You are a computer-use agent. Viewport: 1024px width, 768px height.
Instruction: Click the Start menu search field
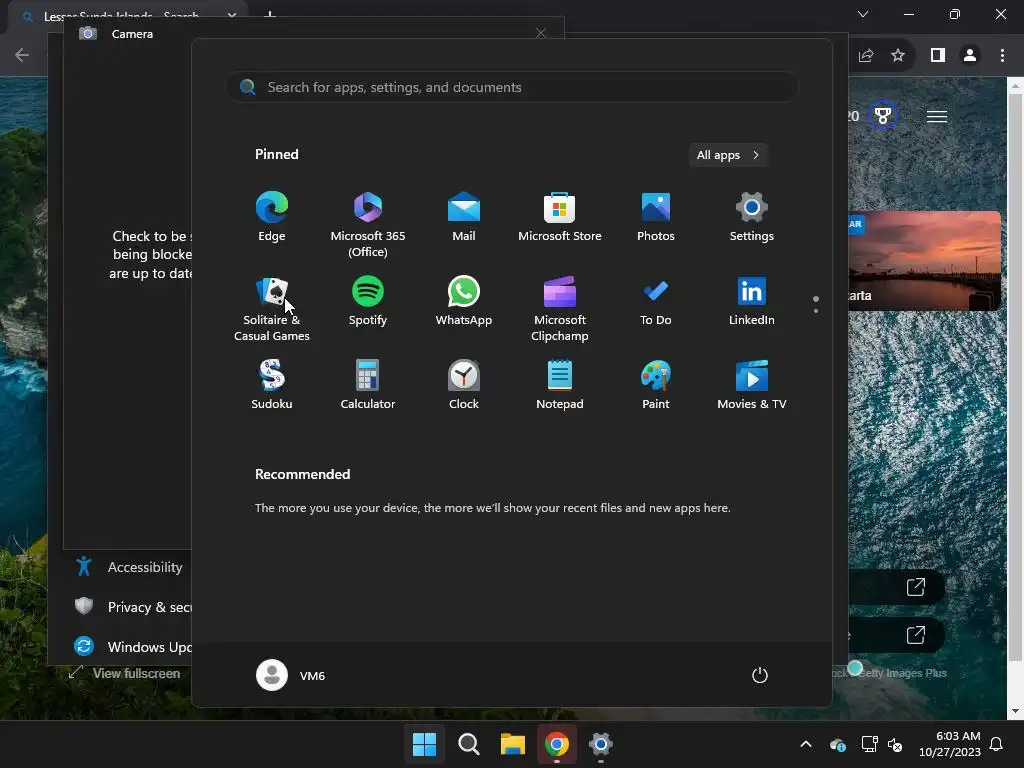coord(512,87)
